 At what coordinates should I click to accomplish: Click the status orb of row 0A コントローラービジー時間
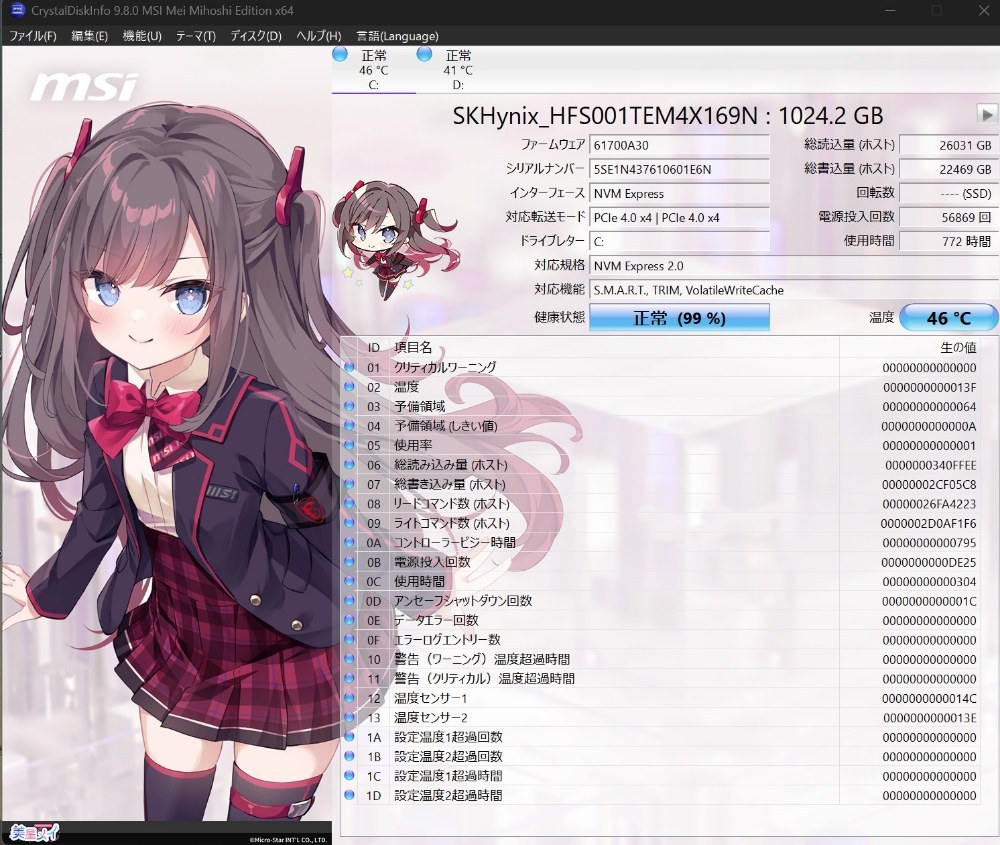click(x=349, y=542)
